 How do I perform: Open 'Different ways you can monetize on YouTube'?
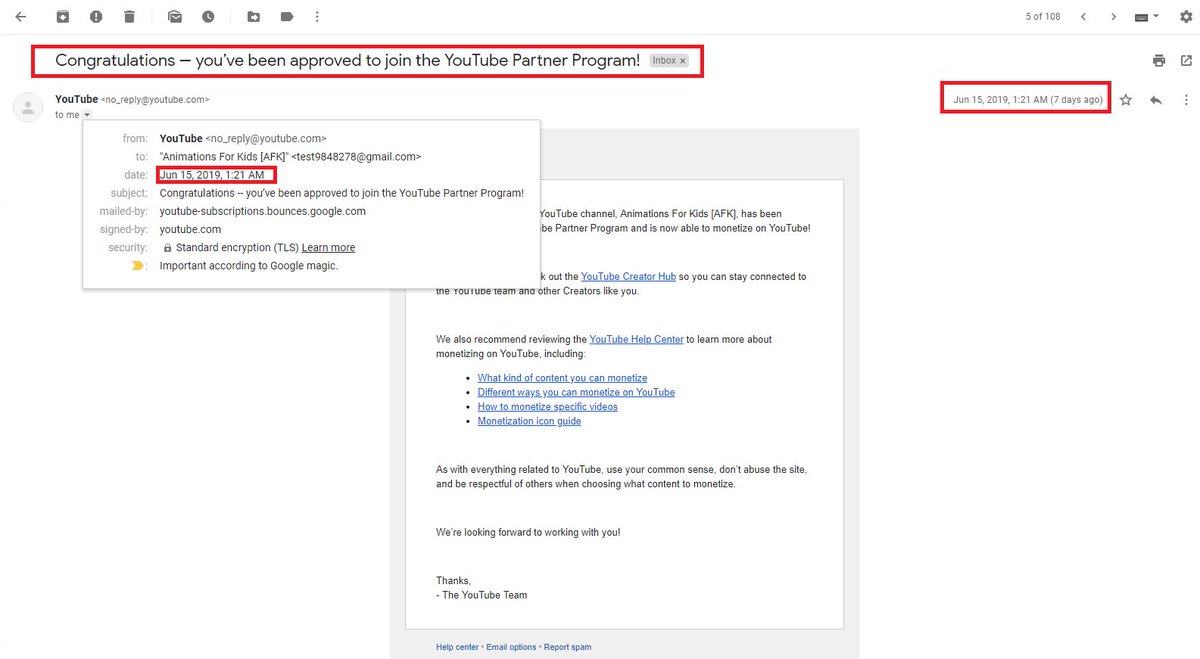tap(576, 392)
